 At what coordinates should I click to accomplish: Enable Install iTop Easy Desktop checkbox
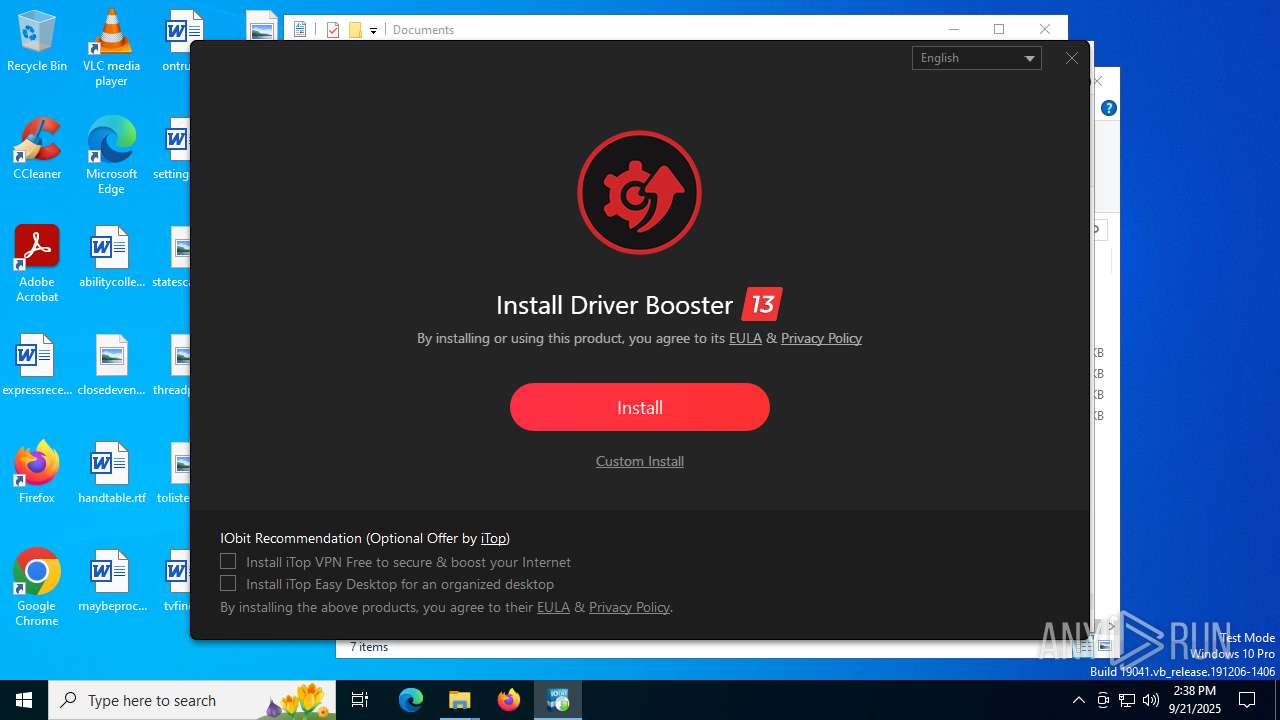228,584
